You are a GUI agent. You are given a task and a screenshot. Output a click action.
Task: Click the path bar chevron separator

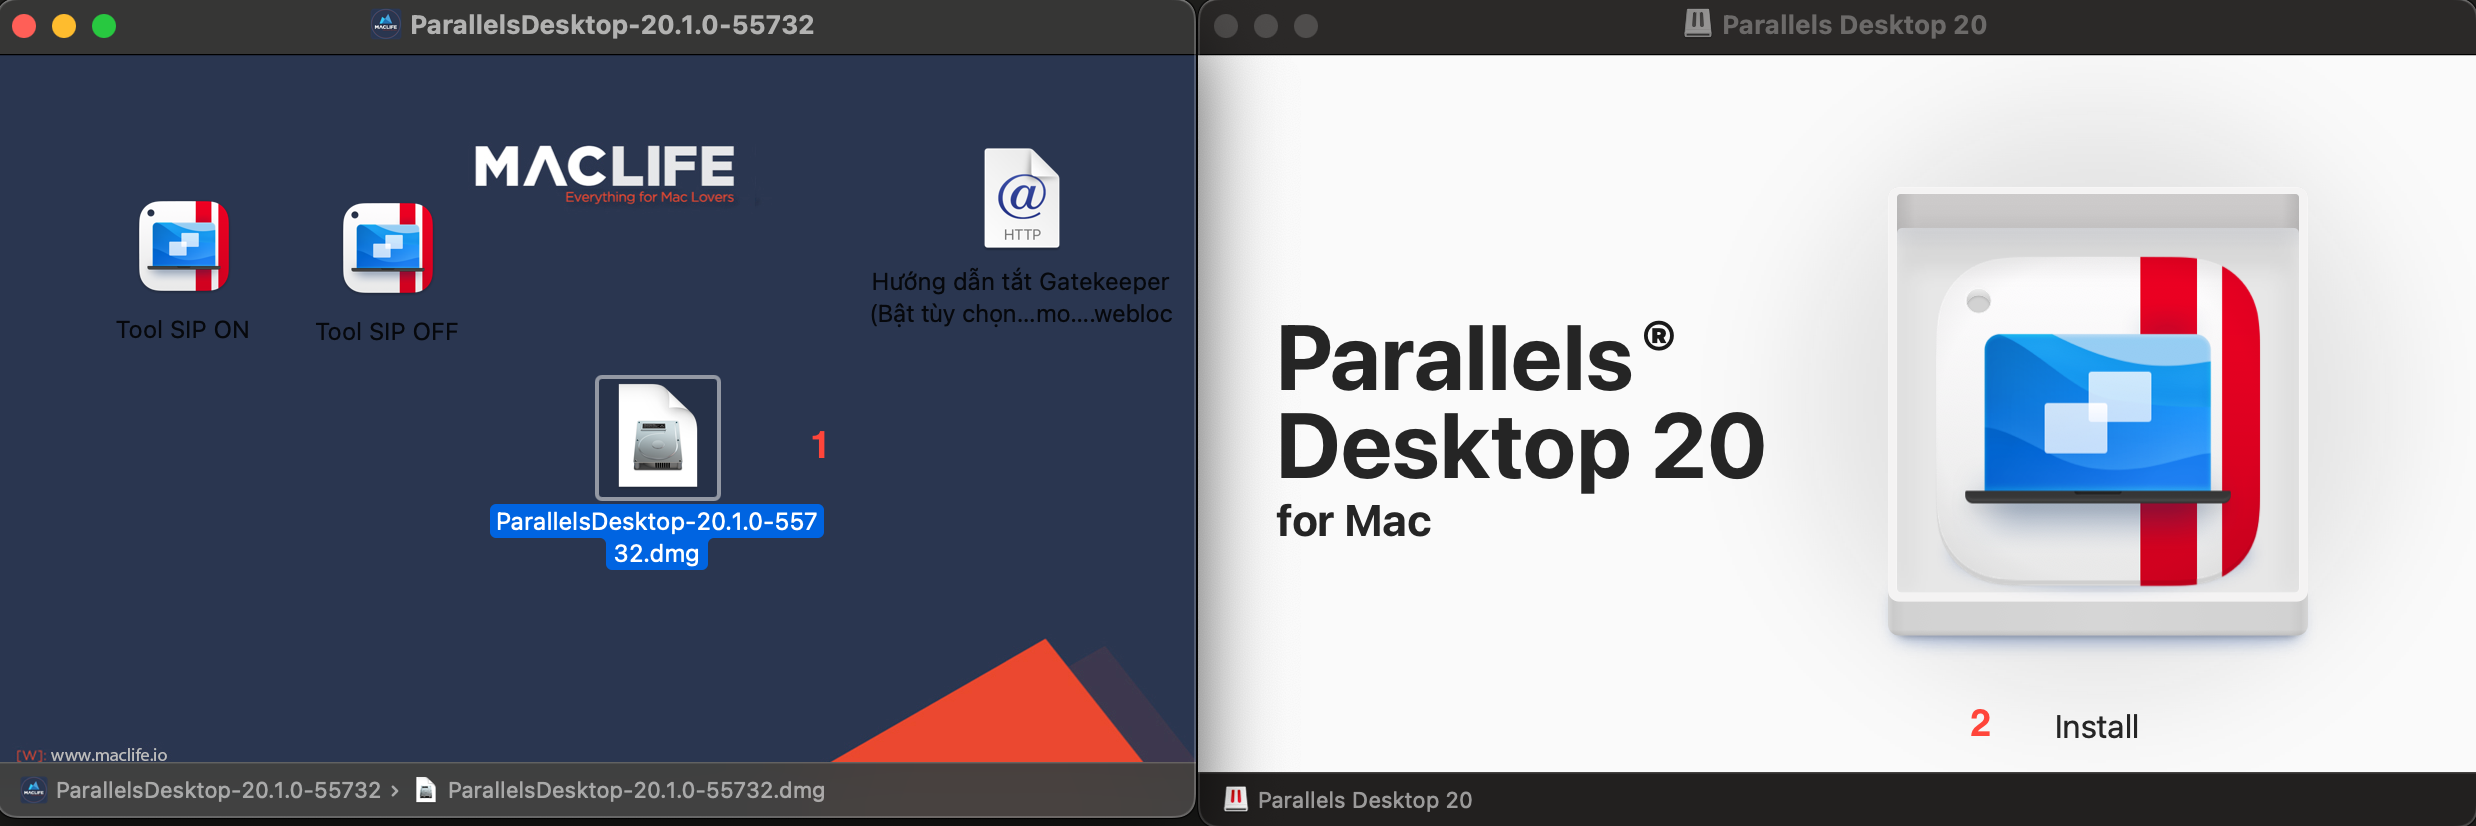396,790
